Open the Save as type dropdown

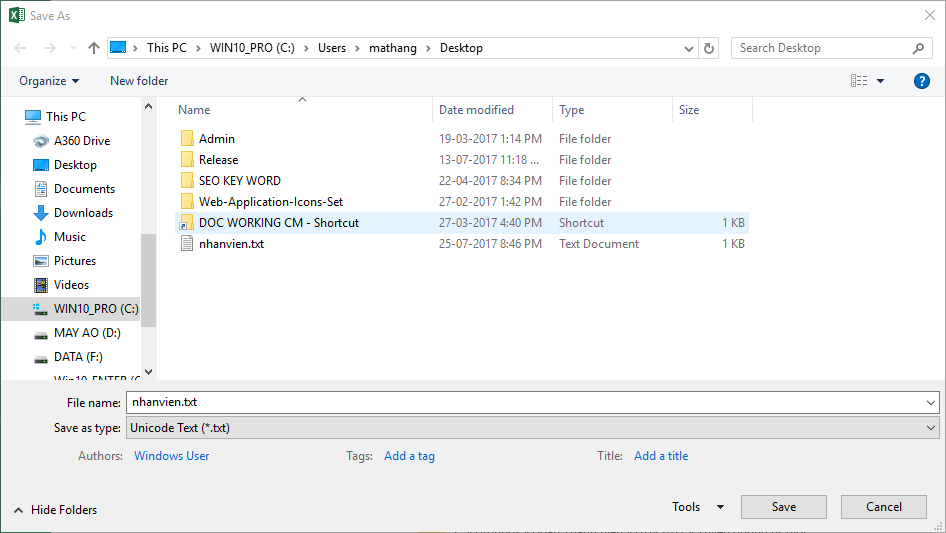533,428
